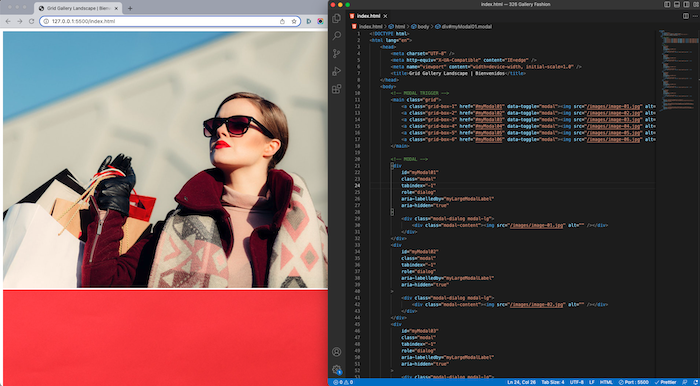Click the Prettier status item
This screenshot has height=386, width=700.
pyautogui.click(x=665, y=382)
